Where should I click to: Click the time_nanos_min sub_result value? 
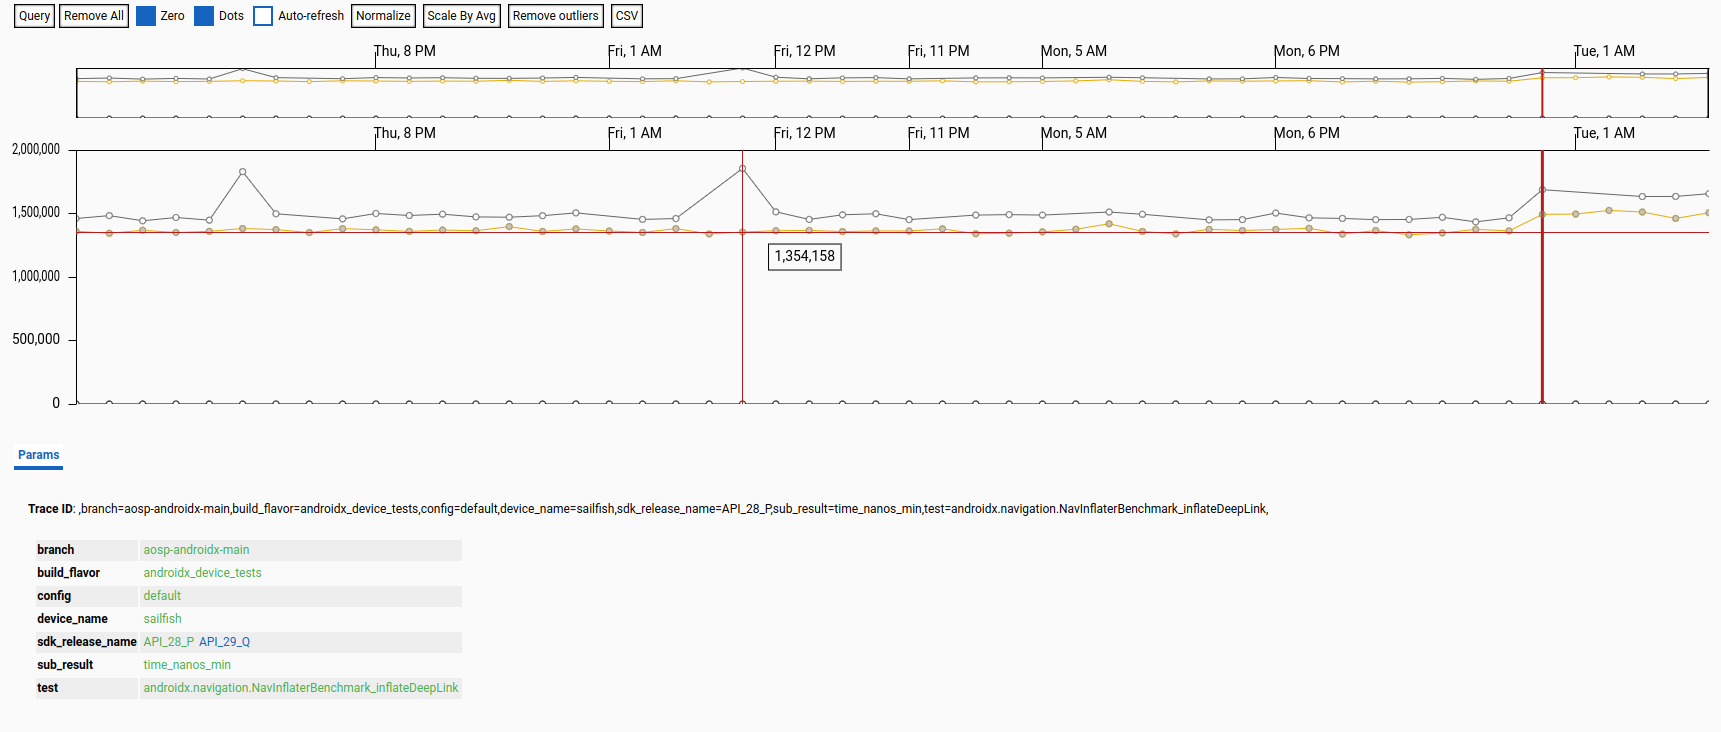click(x=187, y=665)
